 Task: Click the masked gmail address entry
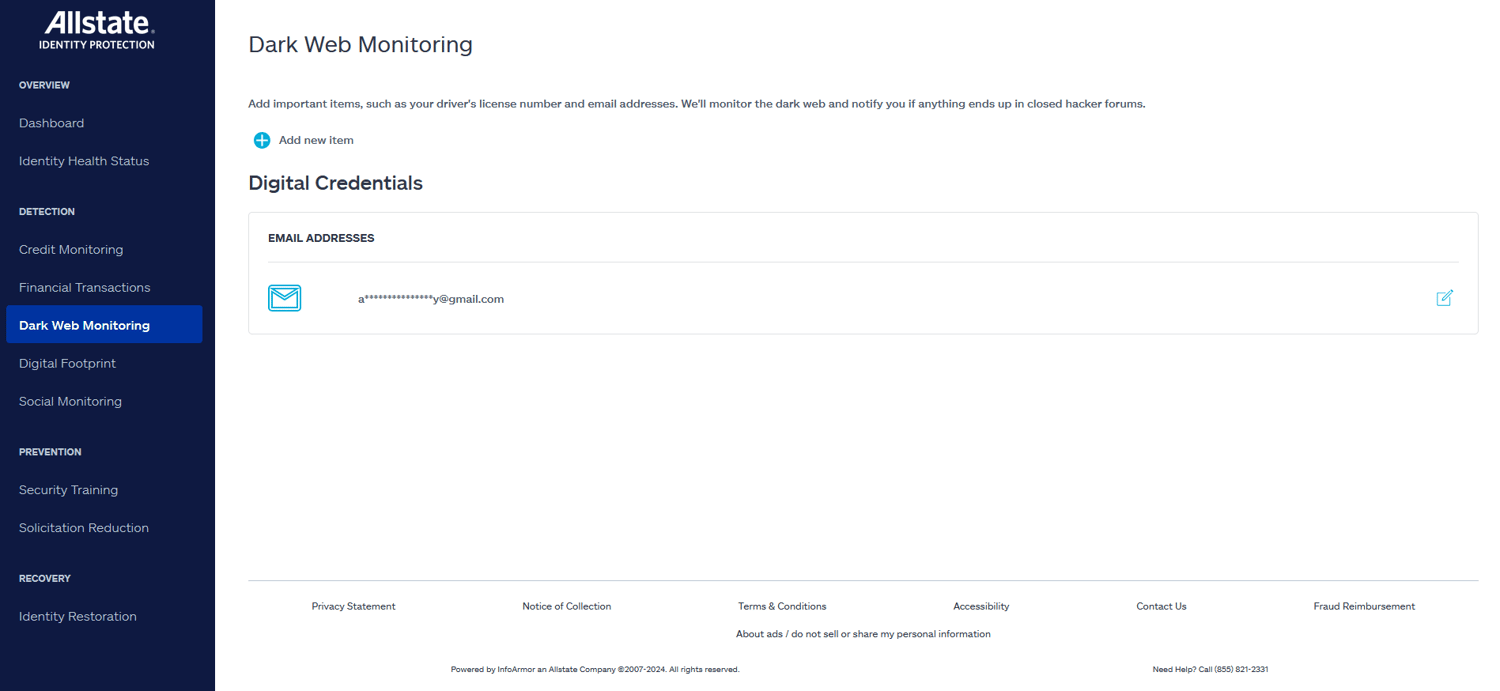[x=431, y=299]
